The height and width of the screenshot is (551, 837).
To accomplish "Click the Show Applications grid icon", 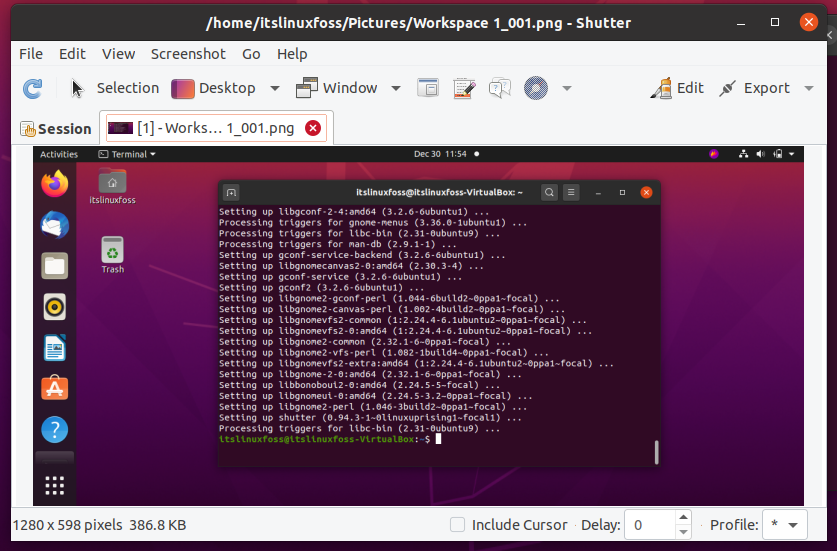I will point(54,485).
